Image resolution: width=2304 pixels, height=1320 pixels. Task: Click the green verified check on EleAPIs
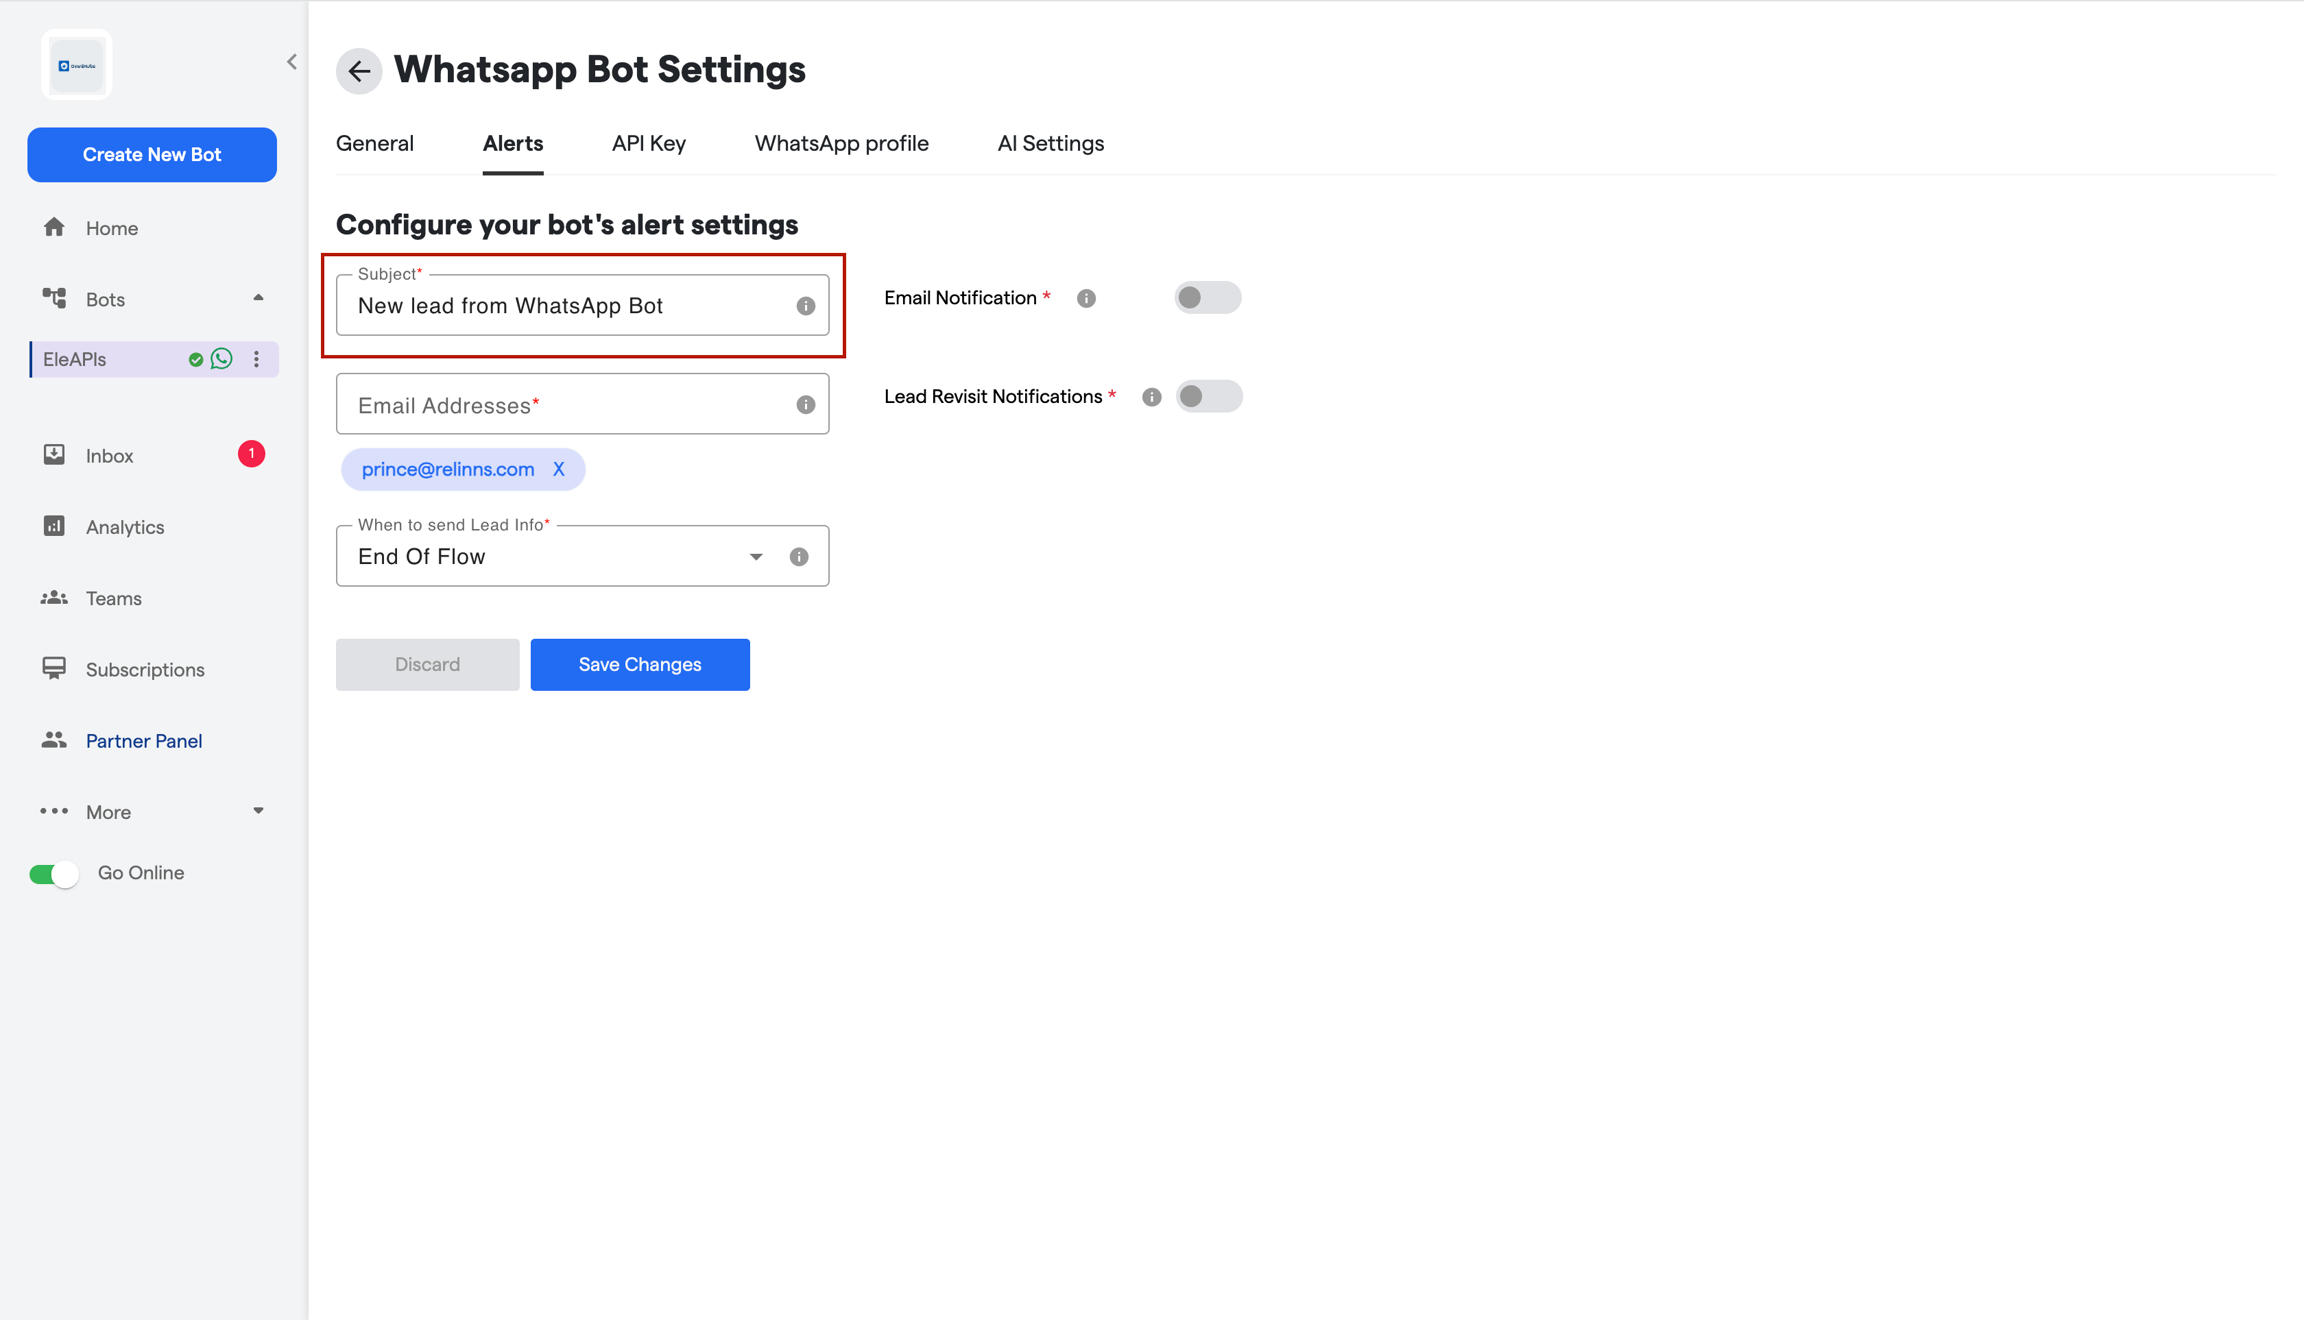point(196,360)
